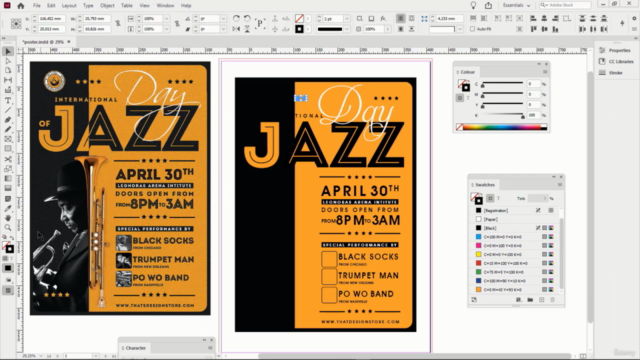Click the Colour panel tab
Screen dimensions: 640x360
coord(468,72)
